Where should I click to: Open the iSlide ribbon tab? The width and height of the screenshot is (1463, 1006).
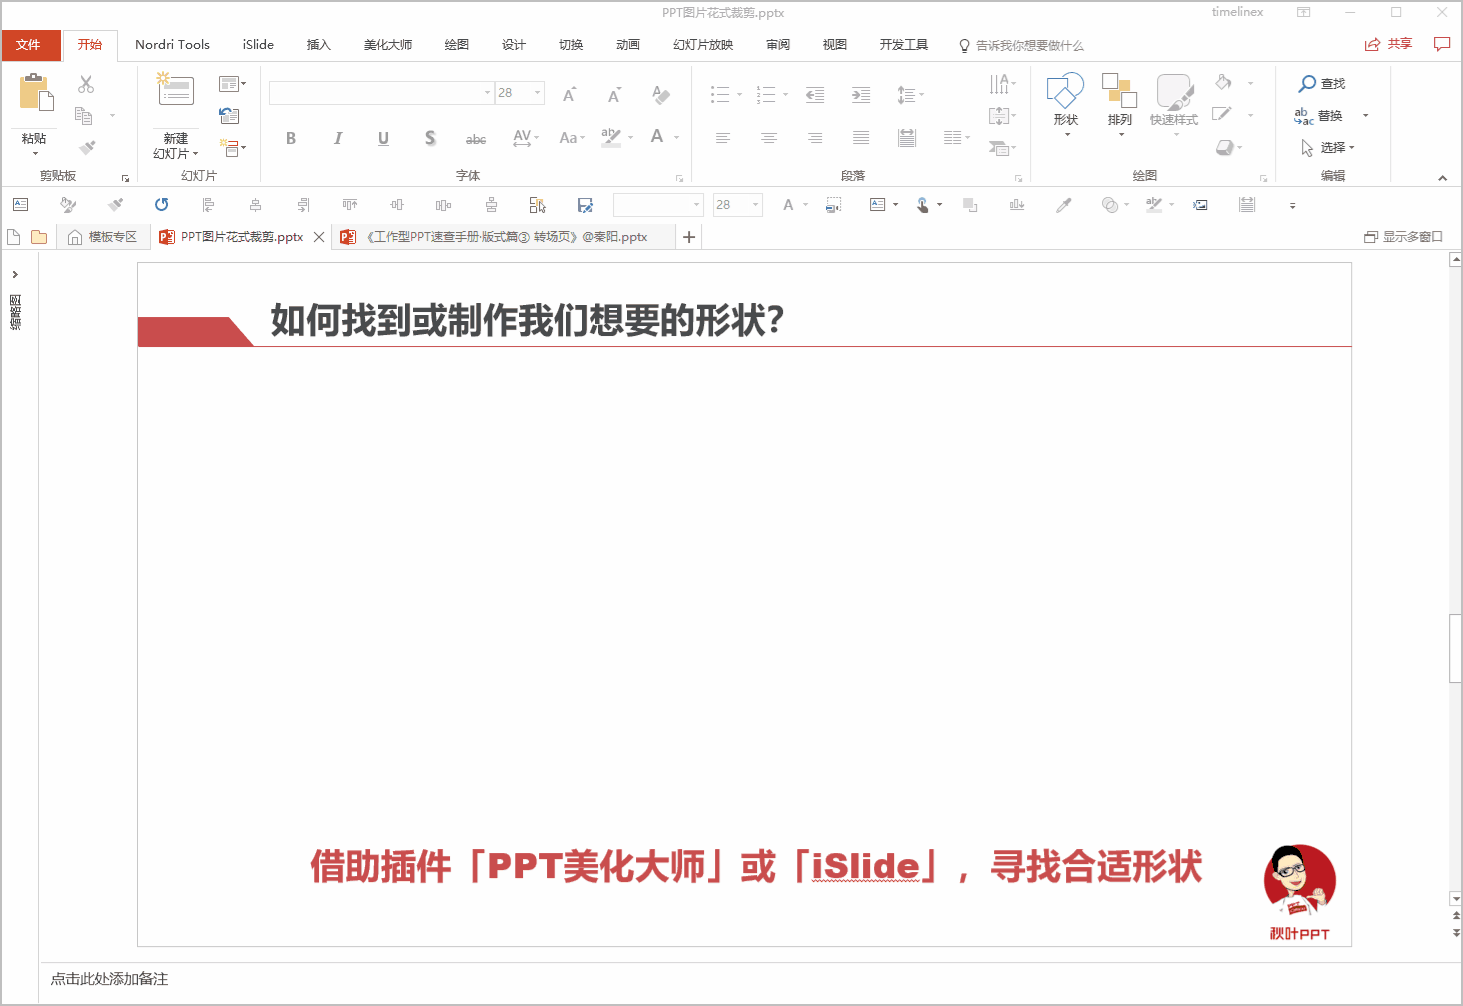[258, 45]
